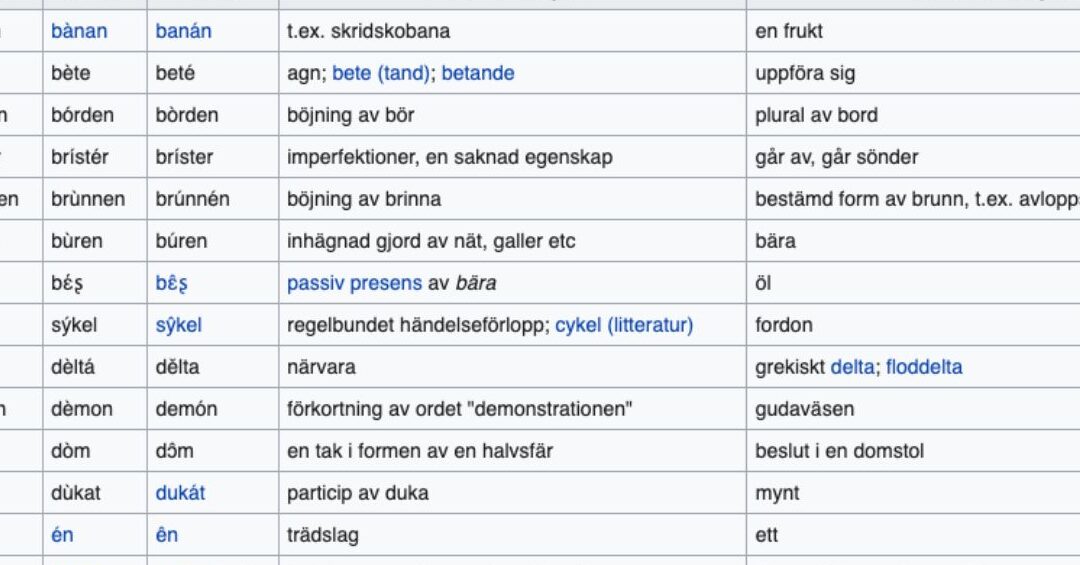Follow the bete (tand) link
Viewport: 1080px width, 565px height.
[x=381, y=73]
